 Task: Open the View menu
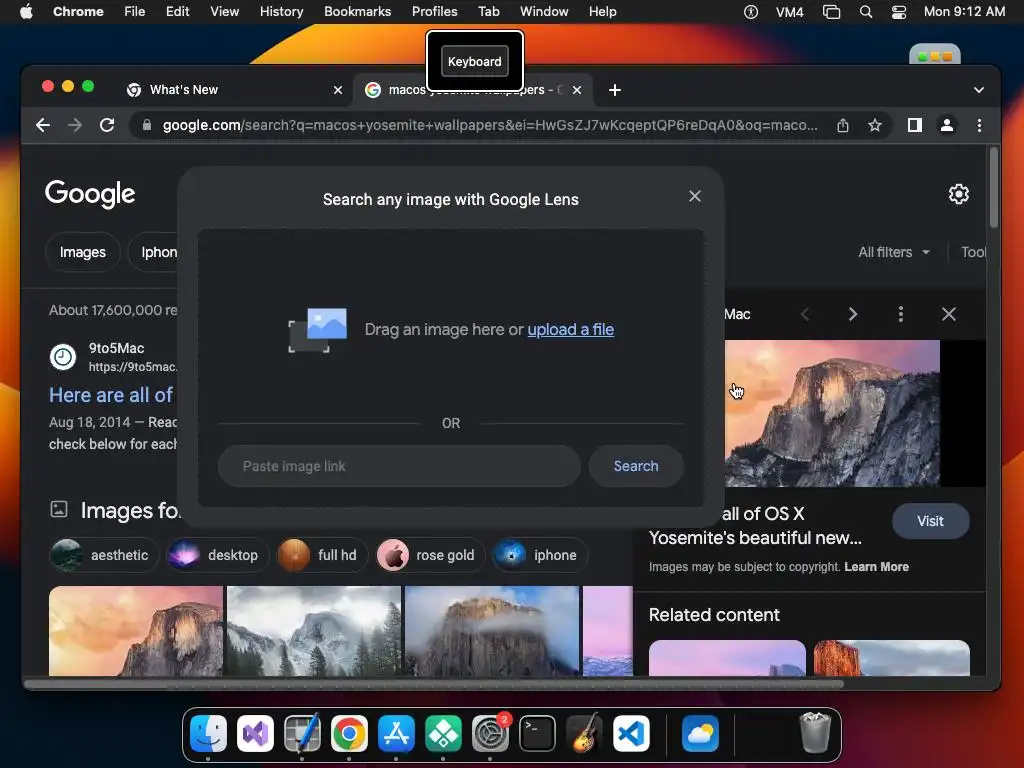(224, 12)
